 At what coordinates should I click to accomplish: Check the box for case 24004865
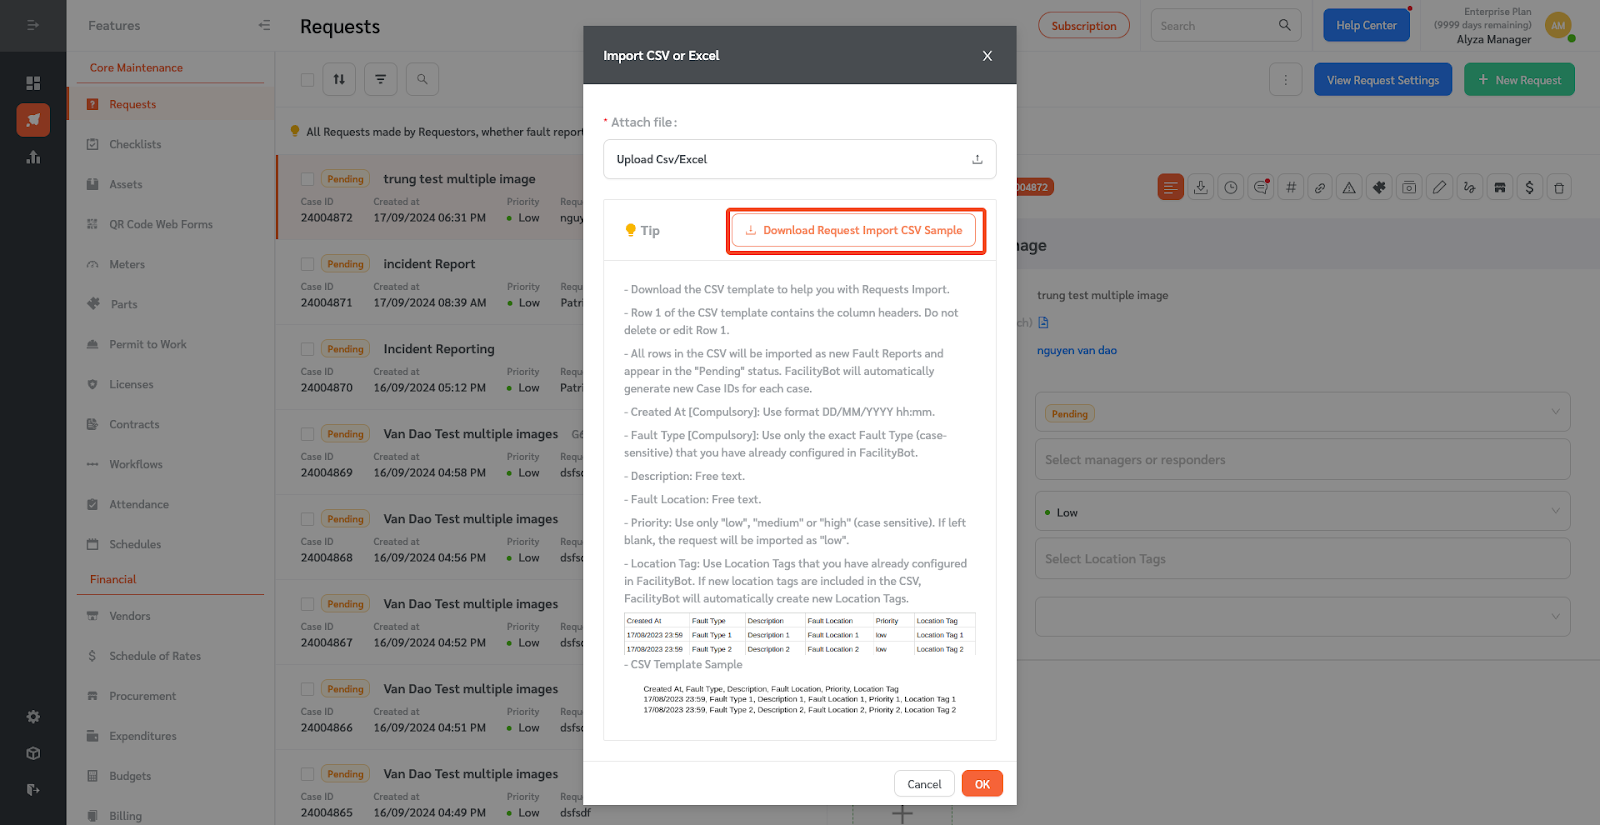click(x=307, y=774)
